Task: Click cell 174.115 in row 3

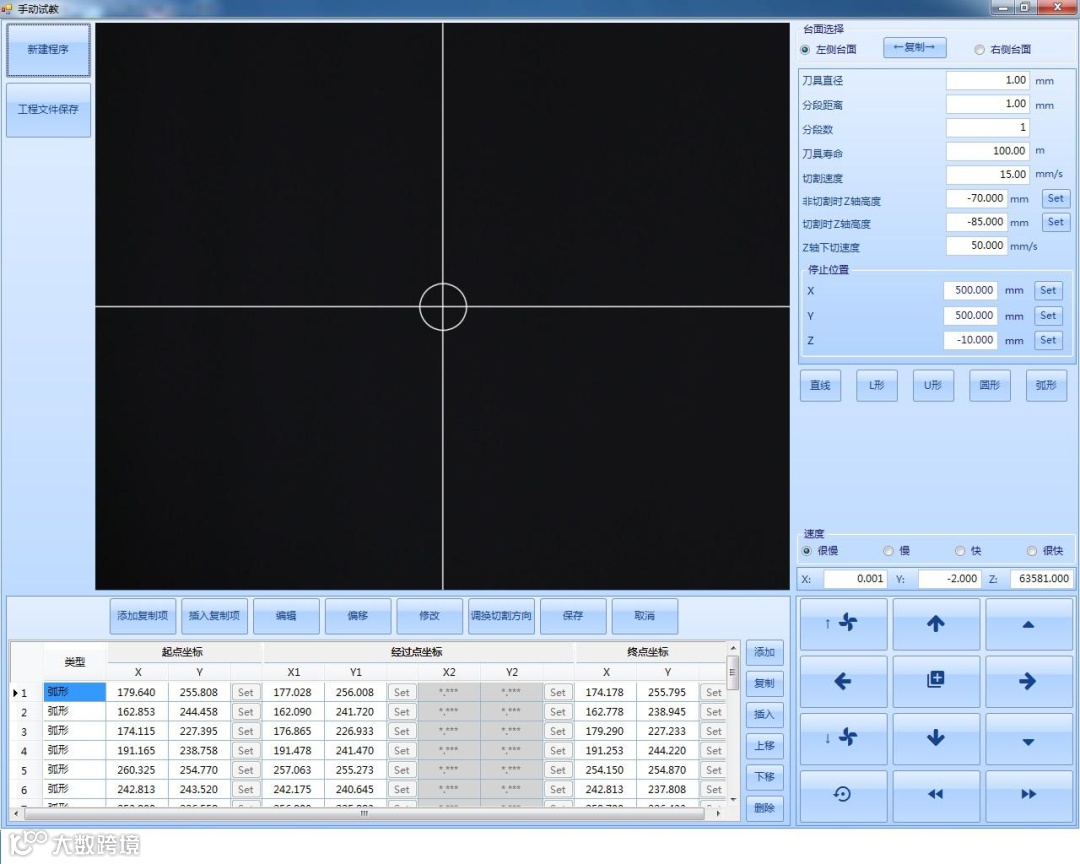Action: click(136, 731)
